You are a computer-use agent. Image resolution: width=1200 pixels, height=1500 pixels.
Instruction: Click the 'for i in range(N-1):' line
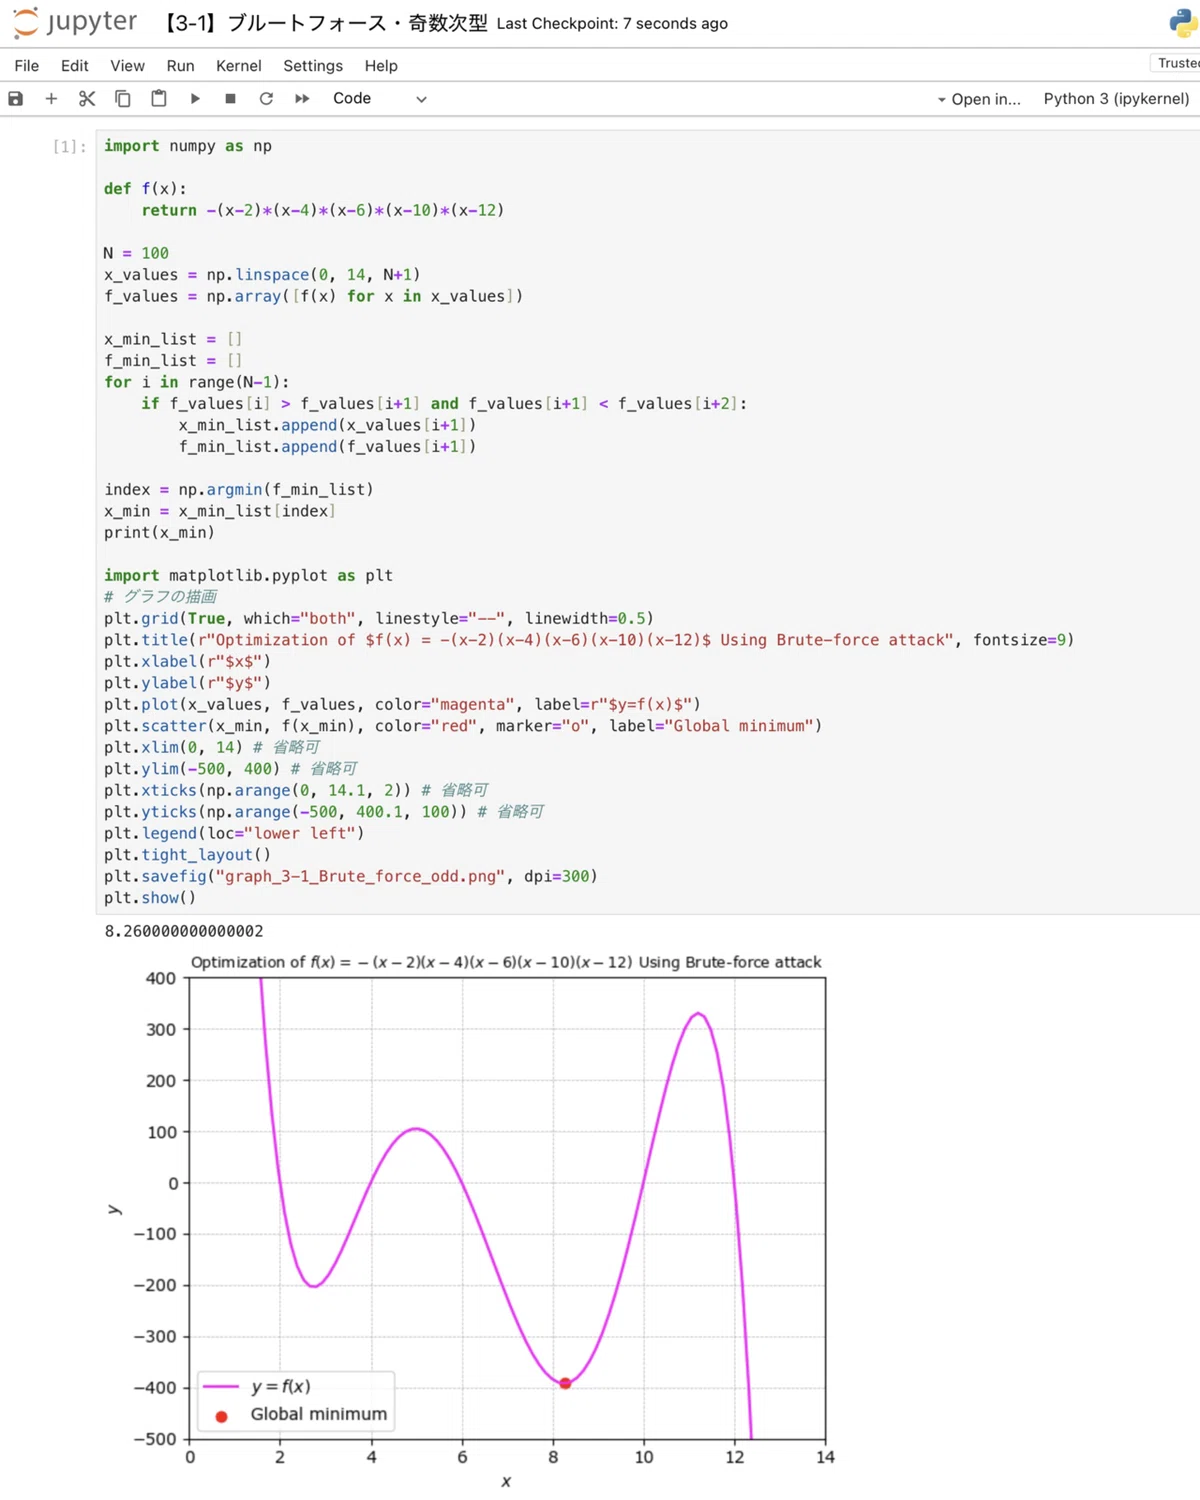click(x=196, y=382)
